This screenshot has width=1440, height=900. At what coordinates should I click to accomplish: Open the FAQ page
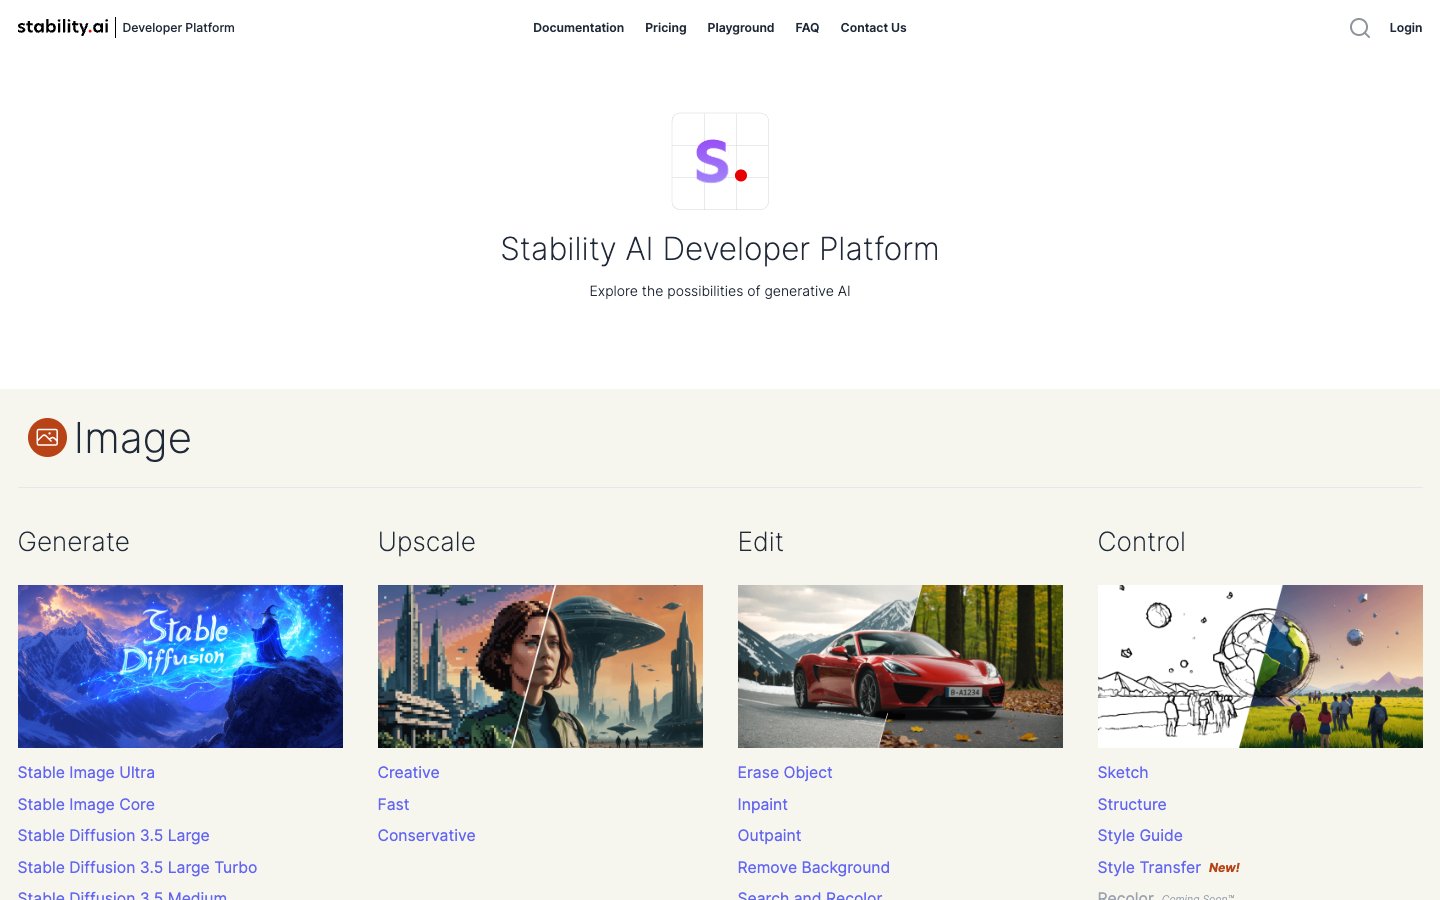pos(807,28)
